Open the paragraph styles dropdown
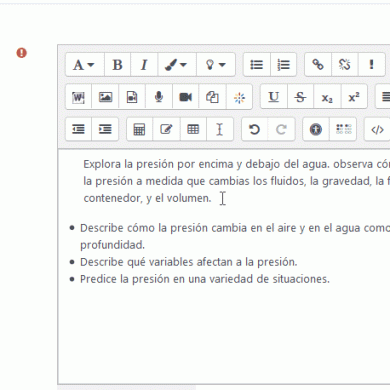The height and width of the screenshot is (390, 390). coord(85,65)
